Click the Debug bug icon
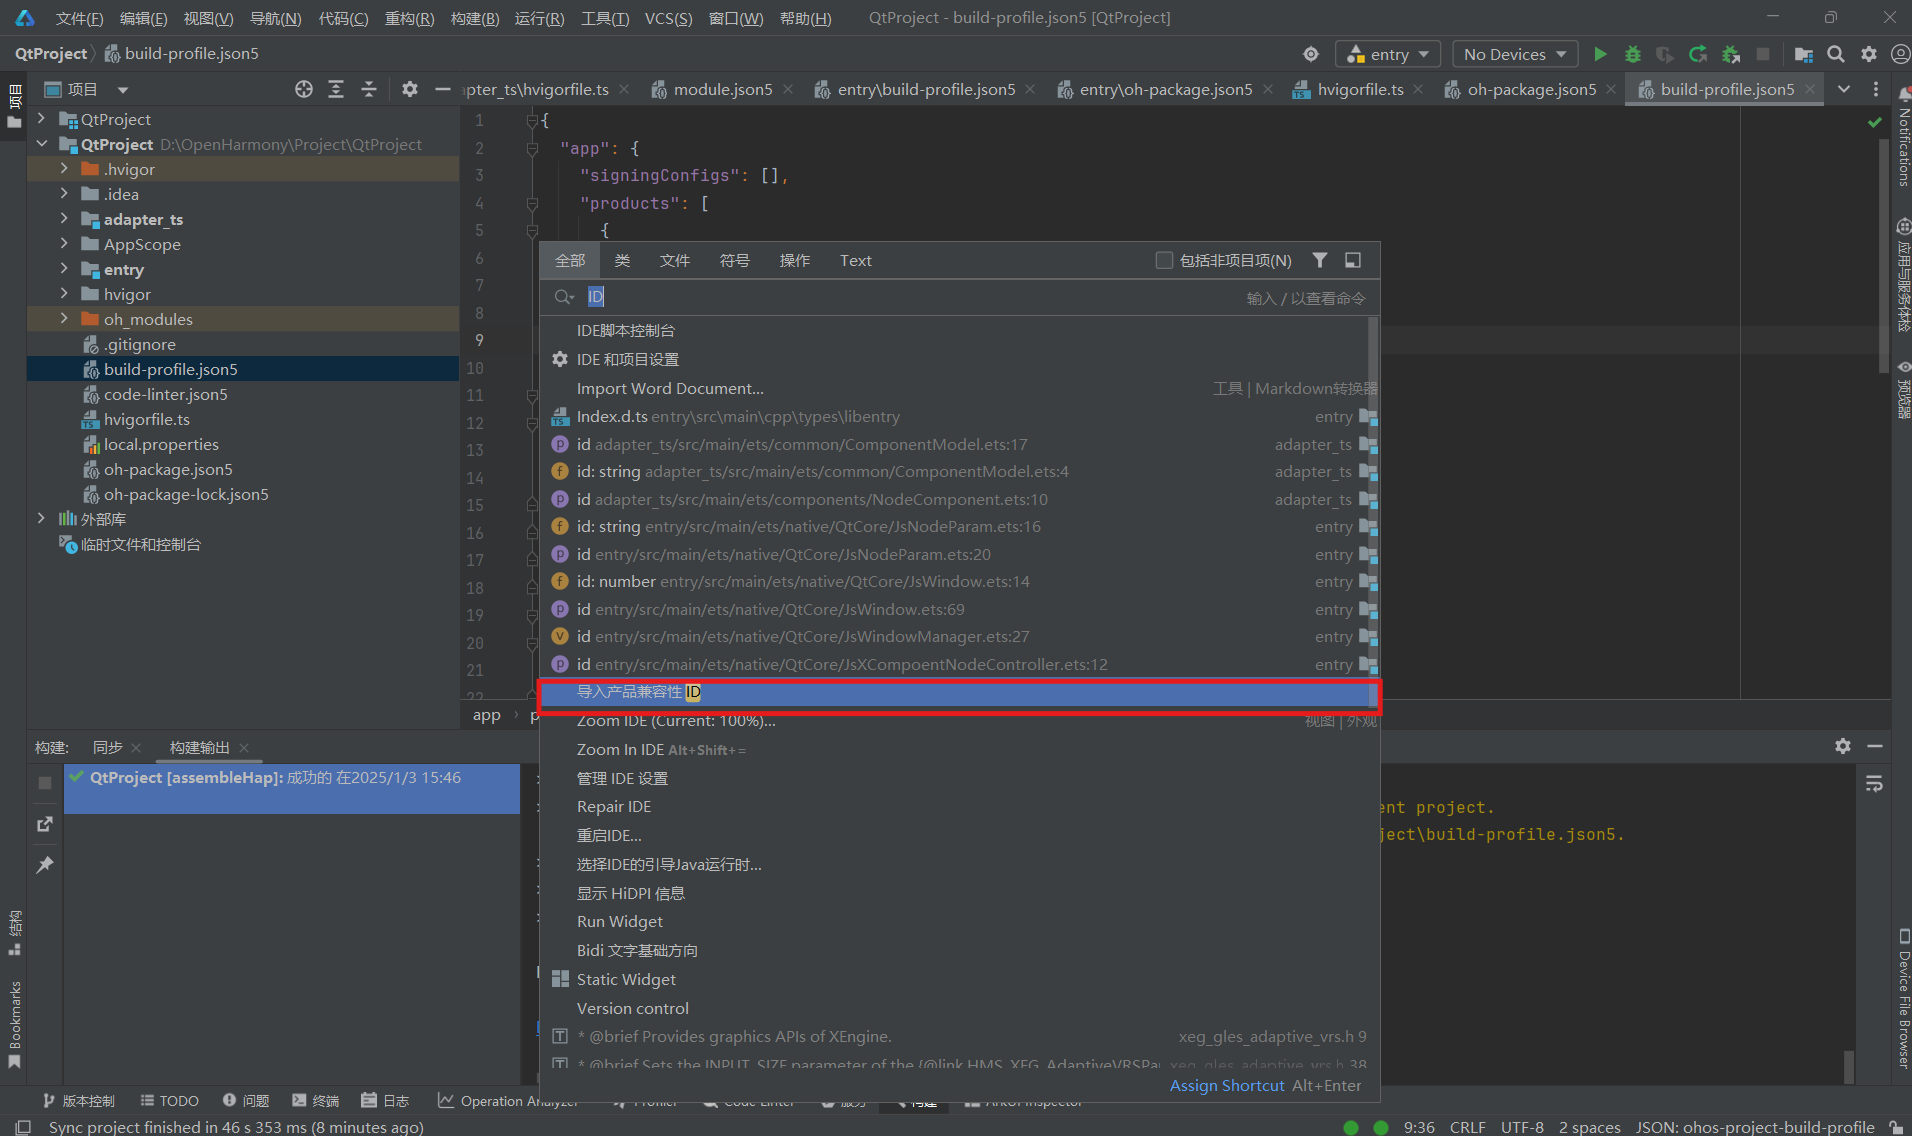 point(1633,54)
